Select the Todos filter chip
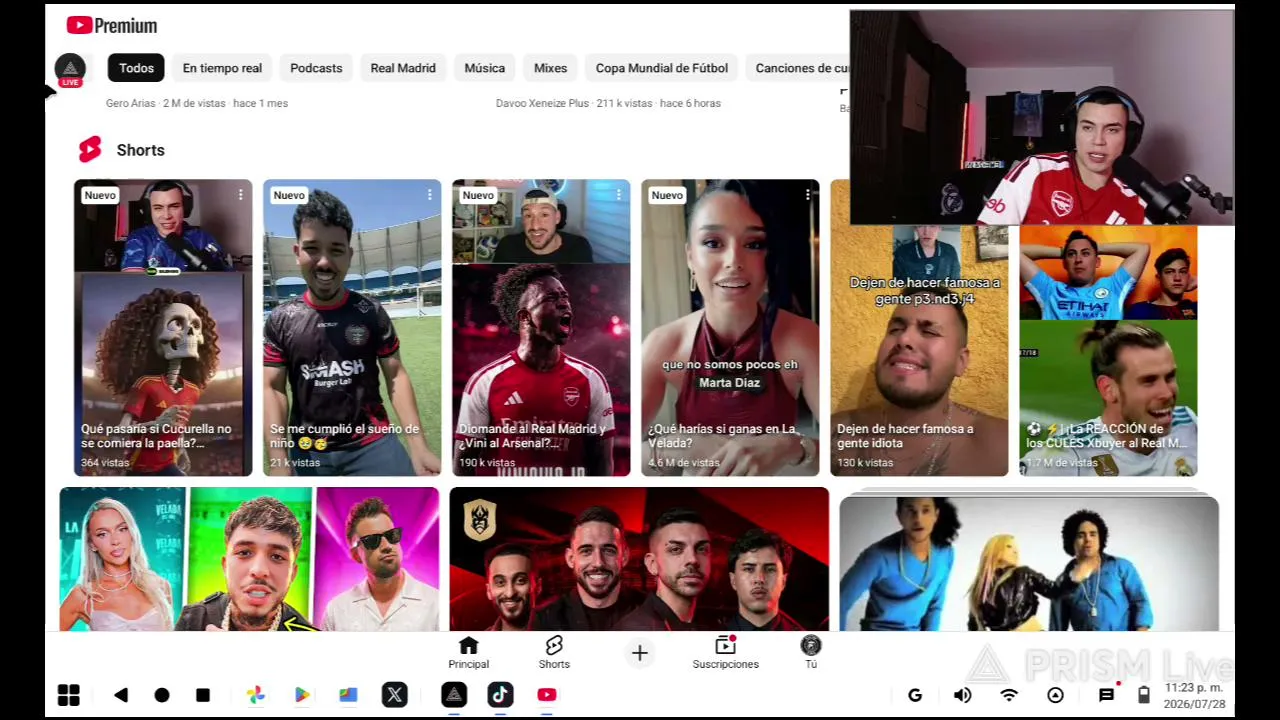1280x720 pixels. point(136,68)
